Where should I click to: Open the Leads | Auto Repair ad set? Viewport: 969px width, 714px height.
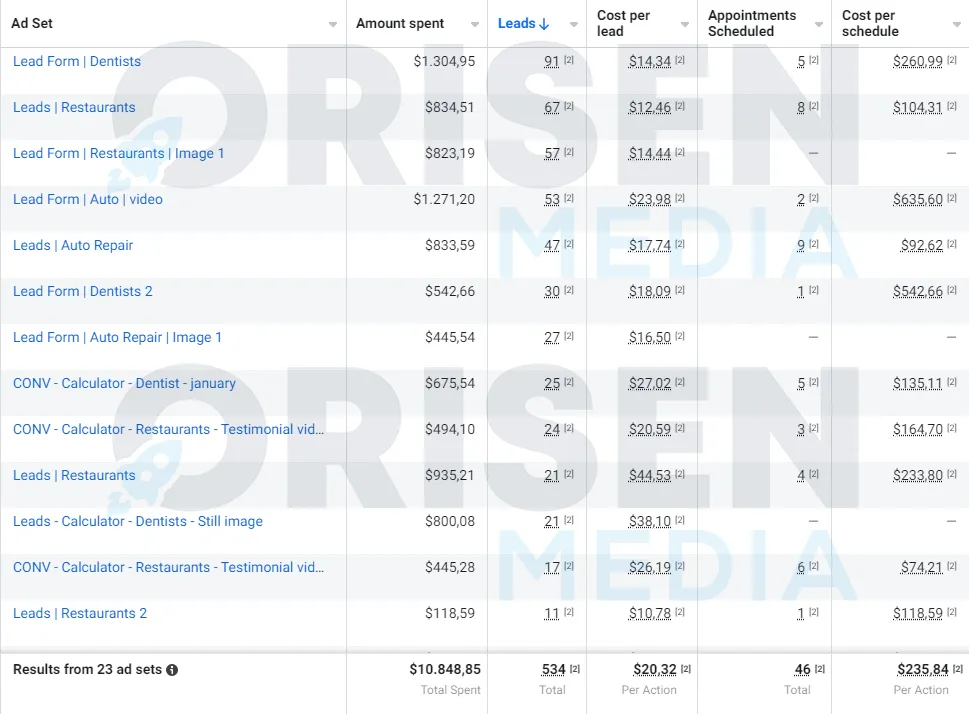(73, 245)
